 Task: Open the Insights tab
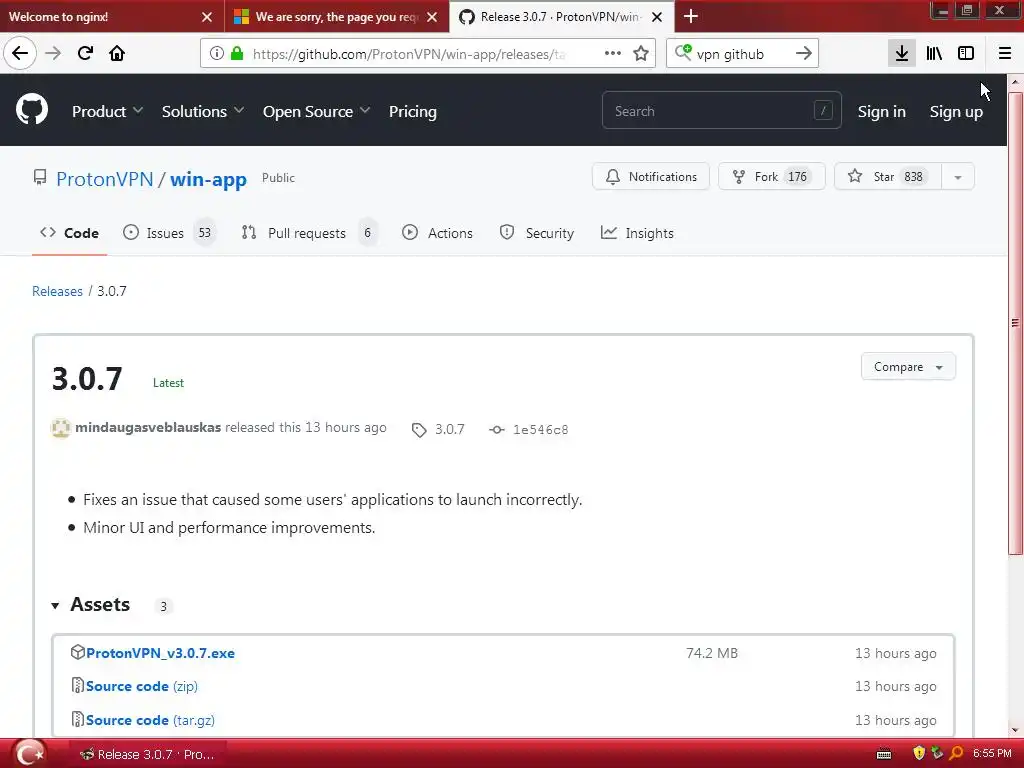[x=637, y=233]
